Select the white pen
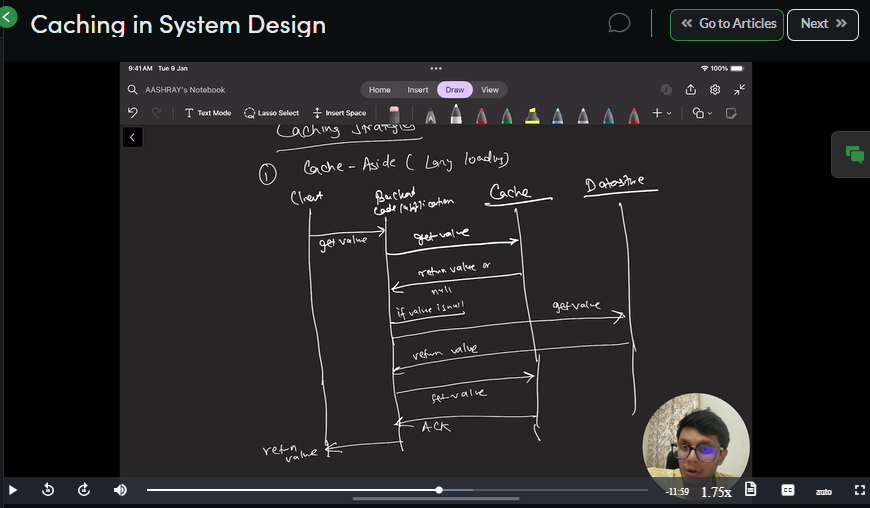The image size is (870, 508). [456, 114]
